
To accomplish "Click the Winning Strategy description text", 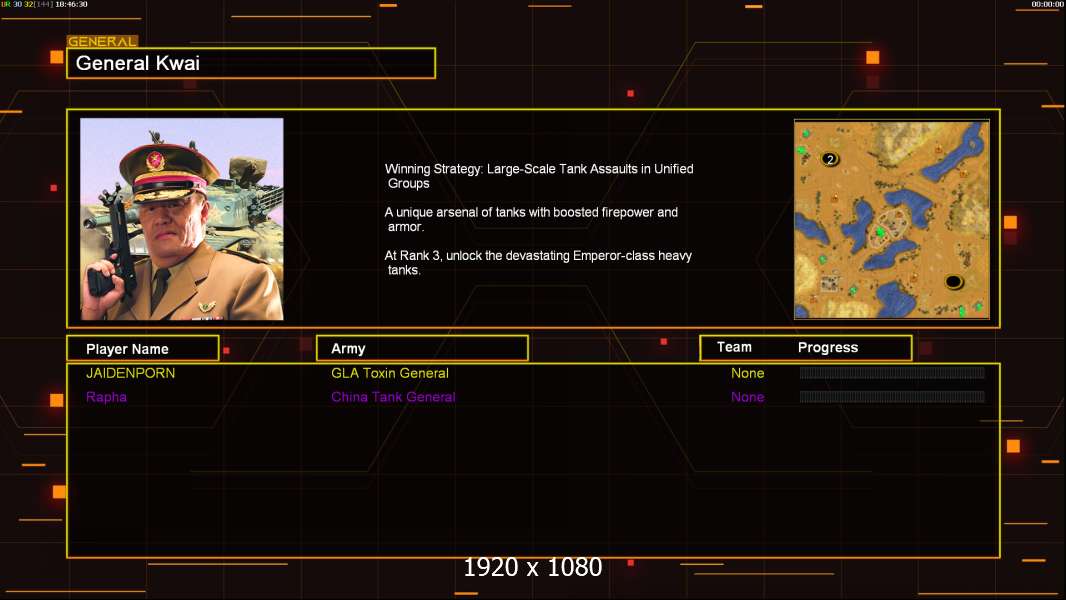I will pos(539,176).
